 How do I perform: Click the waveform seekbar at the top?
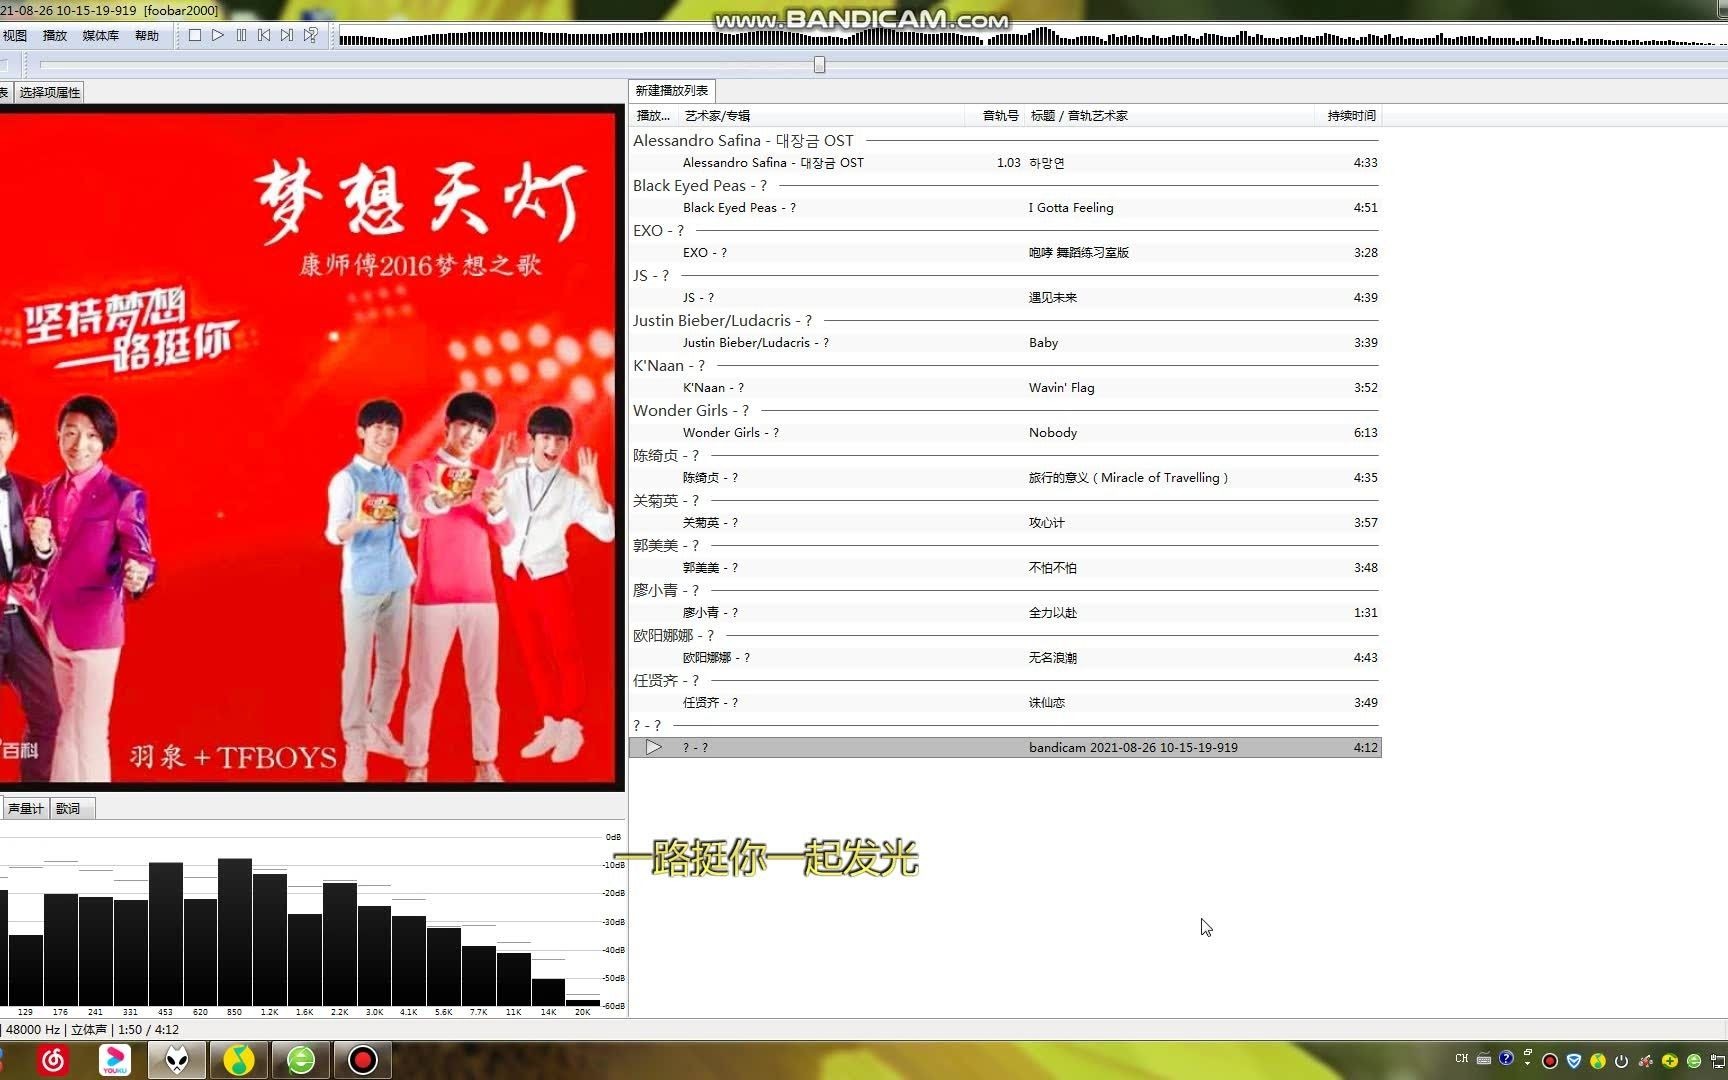click(x=1032, y=38)
